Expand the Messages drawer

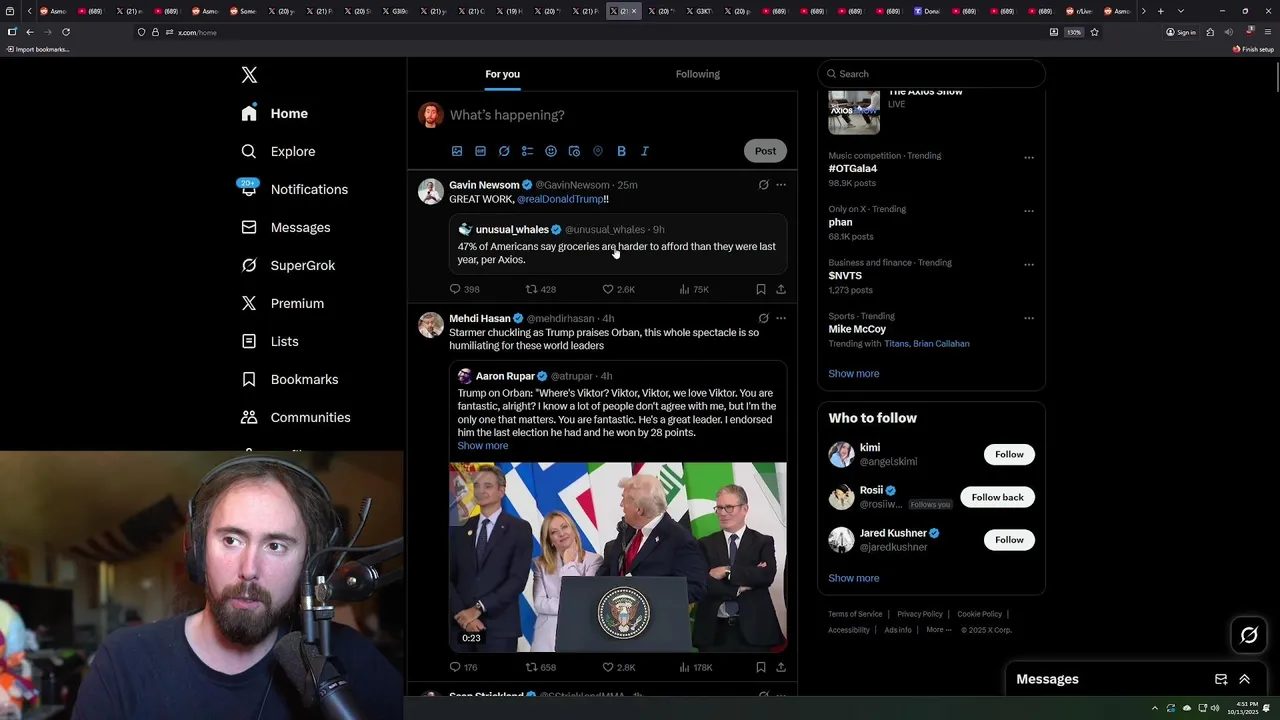(x=1245, y=679)
